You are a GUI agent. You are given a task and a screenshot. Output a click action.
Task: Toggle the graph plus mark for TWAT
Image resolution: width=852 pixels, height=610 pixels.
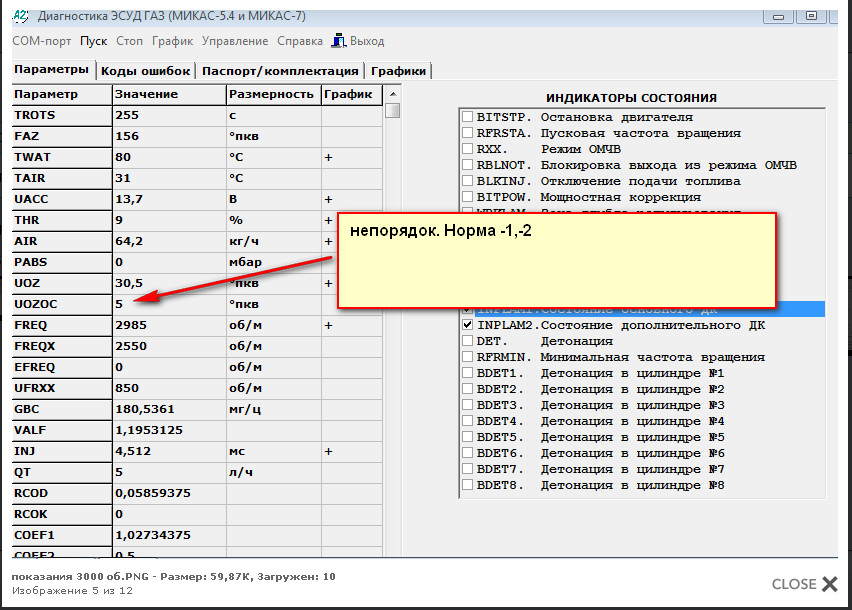click(328, 158)
